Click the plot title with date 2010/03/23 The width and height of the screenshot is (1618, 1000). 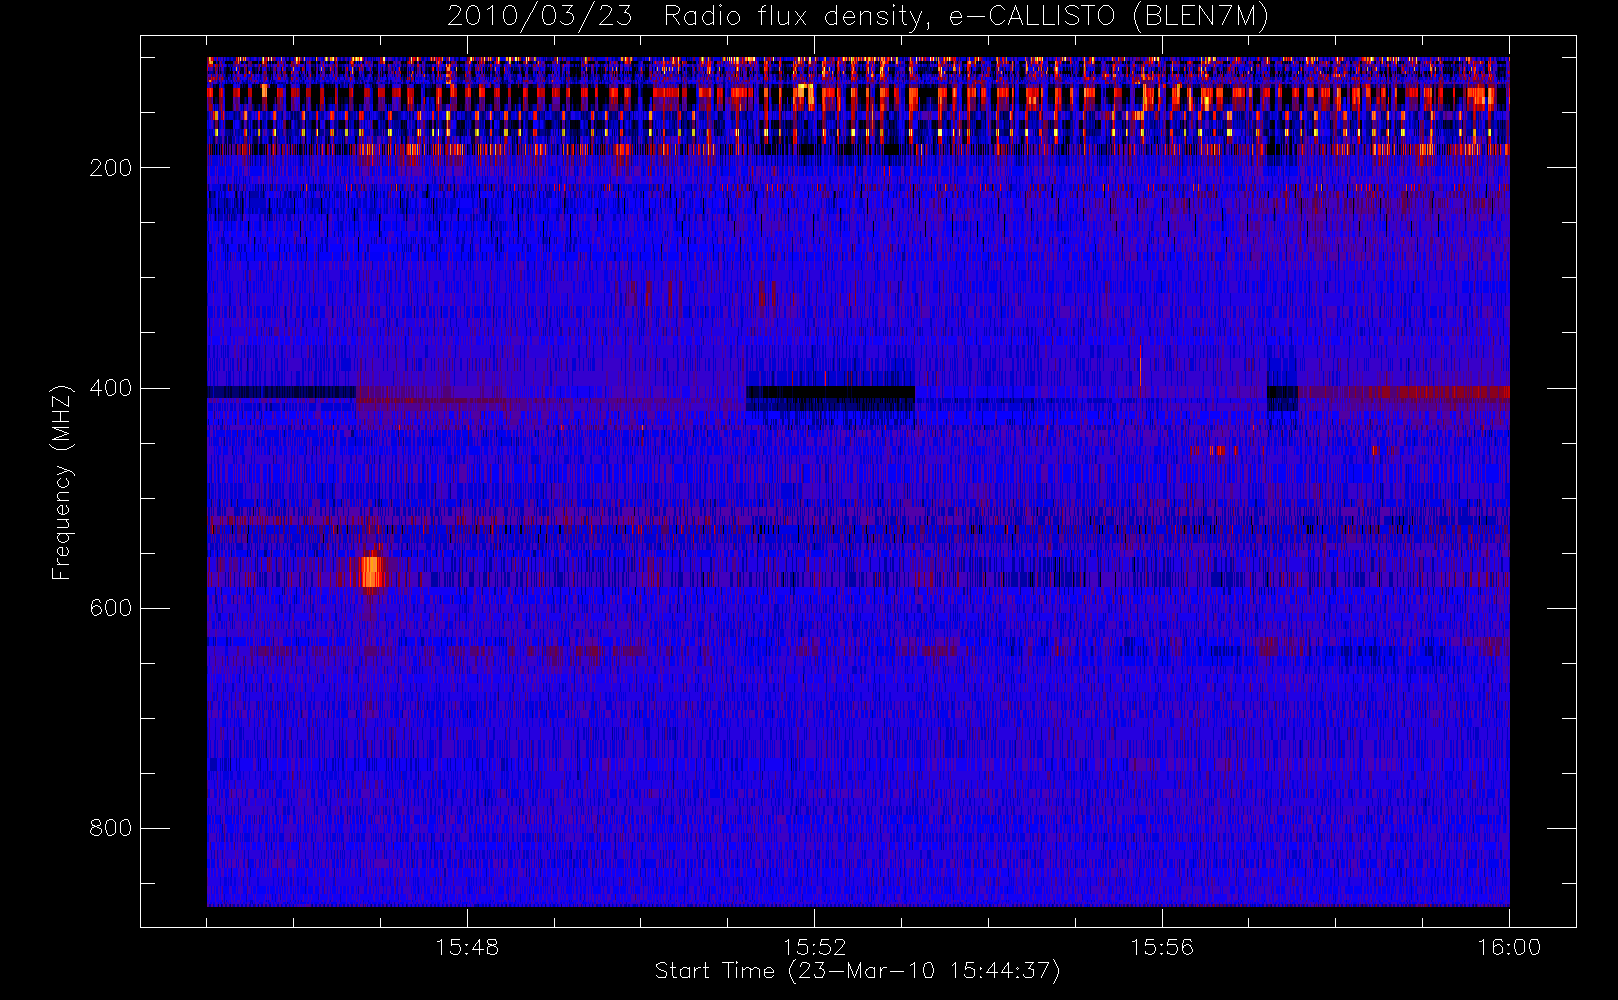pos(857,17)
